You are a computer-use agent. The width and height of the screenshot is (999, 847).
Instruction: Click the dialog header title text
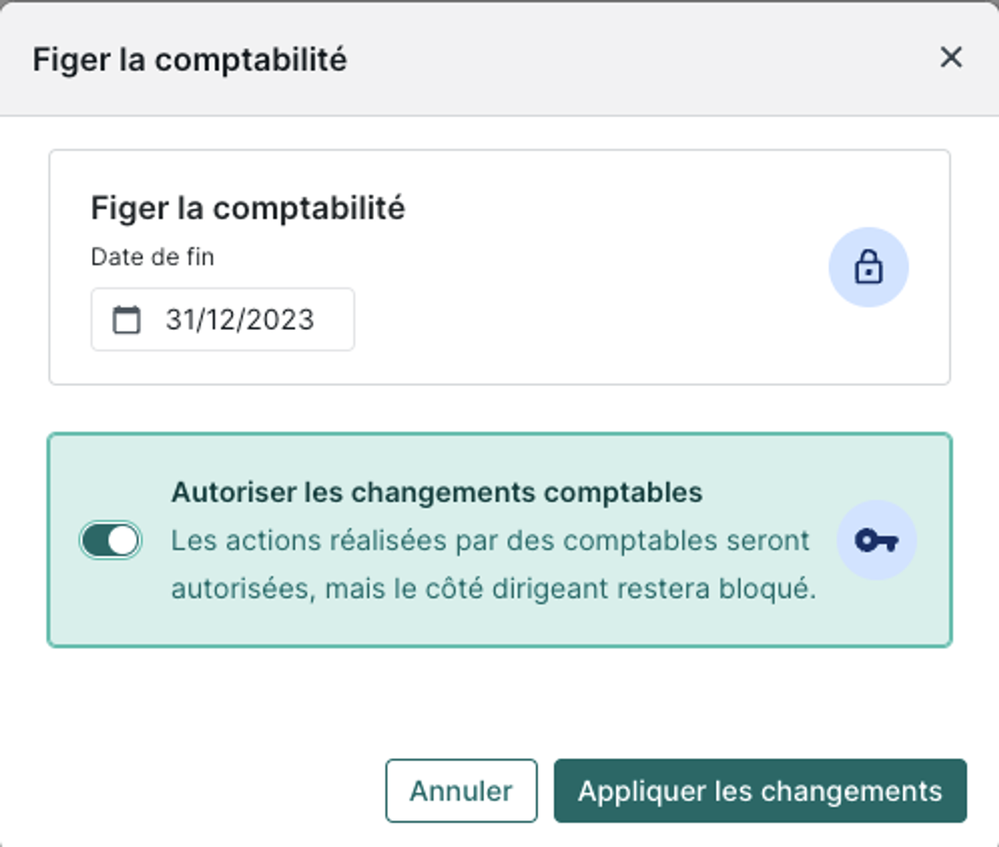(189, 59)
